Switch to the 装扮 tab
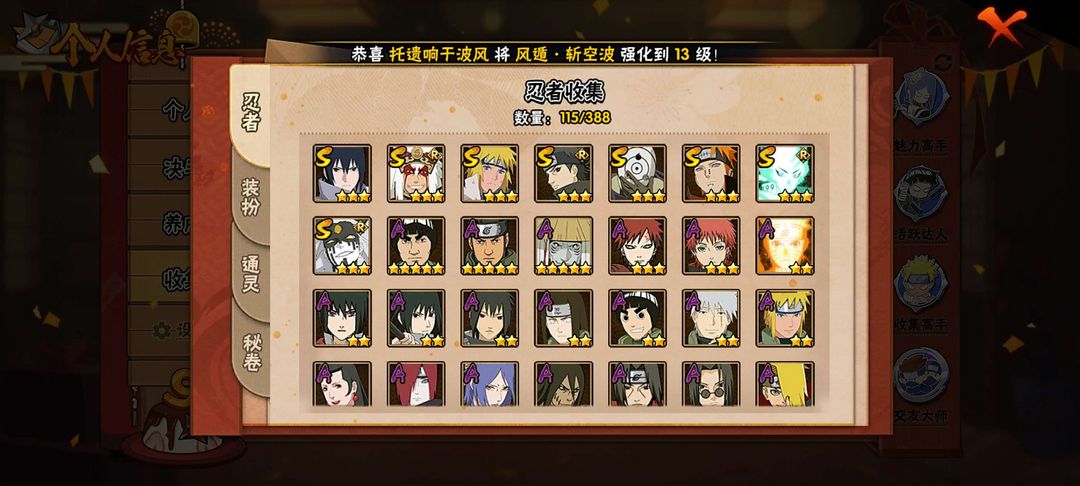The height and width of the screenshot is (486, 1080). (250, 196)
